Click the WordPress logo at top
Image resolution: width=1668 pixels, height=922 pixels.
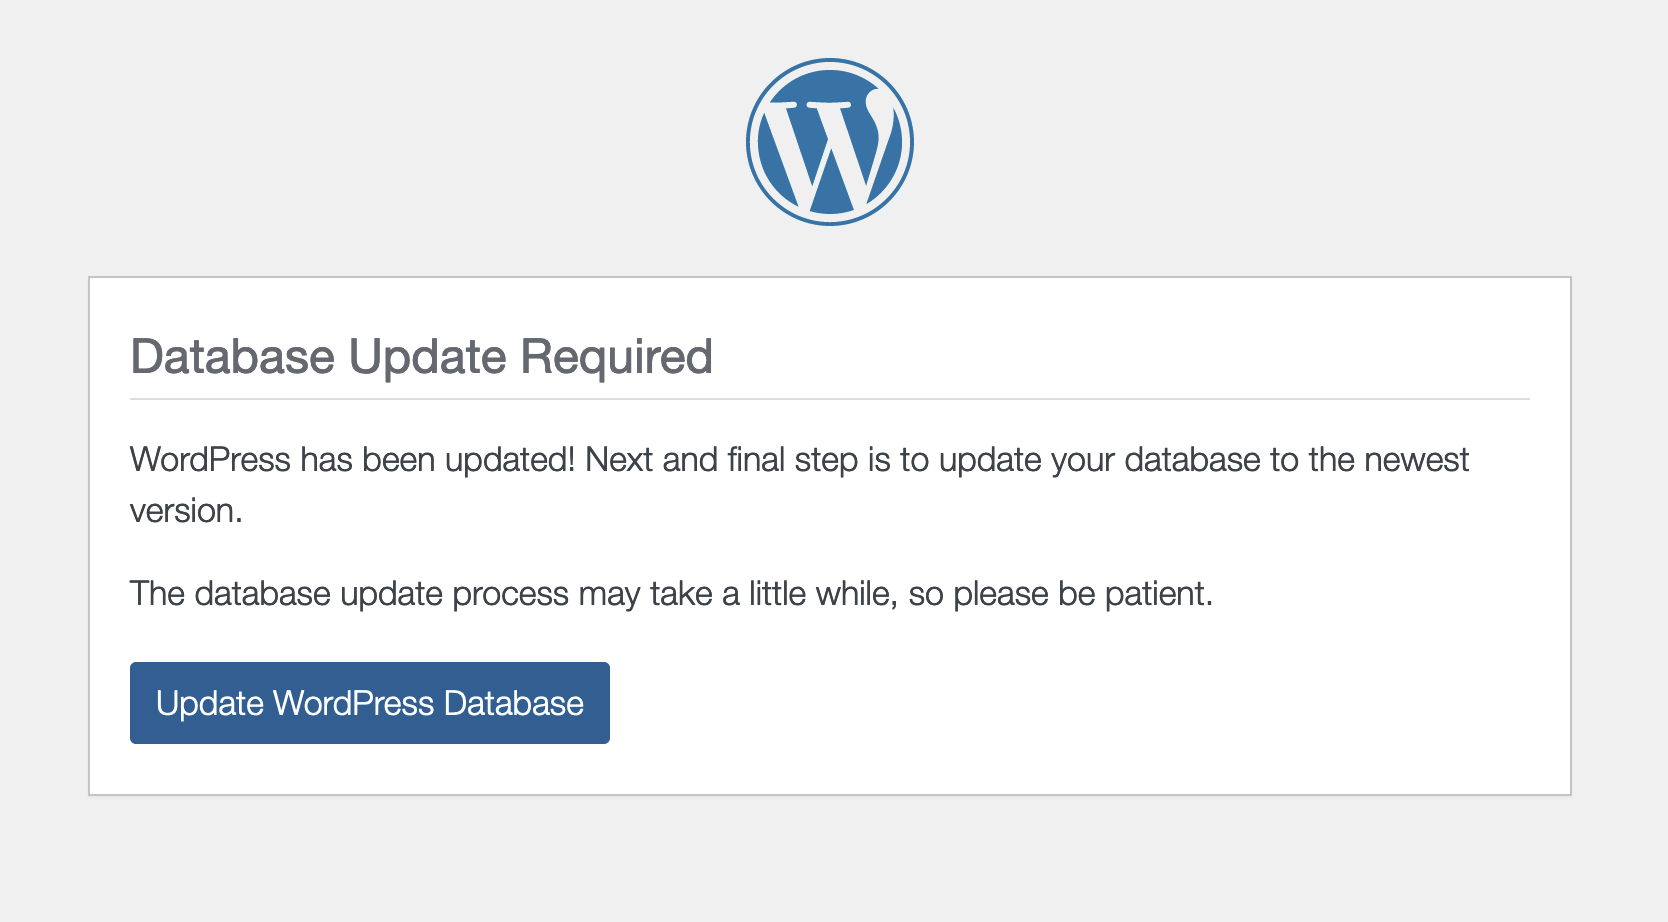point(830,142)
